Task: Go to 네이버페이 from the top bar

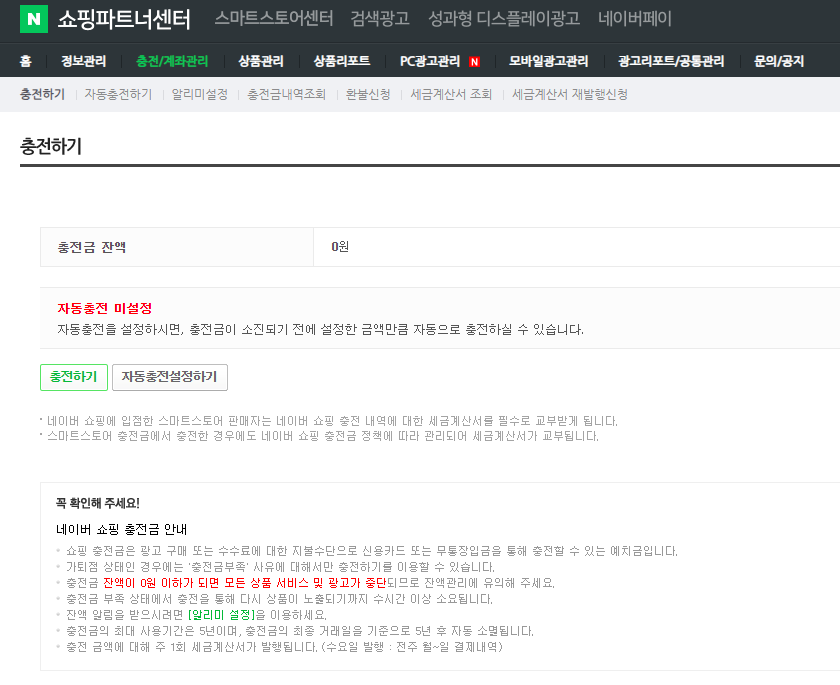Action: coord(631,17)
